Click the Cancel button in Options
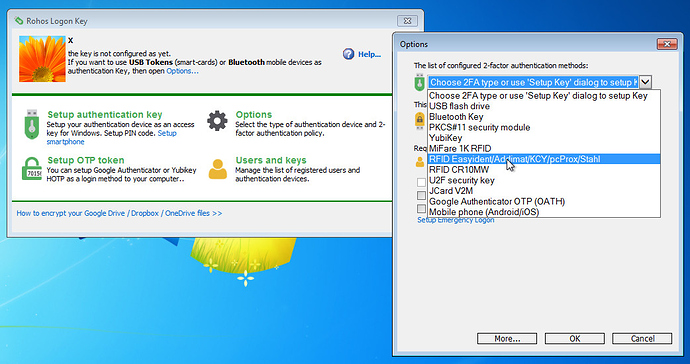The height and width of the screenshot is (364, 690). coord(642,338)
